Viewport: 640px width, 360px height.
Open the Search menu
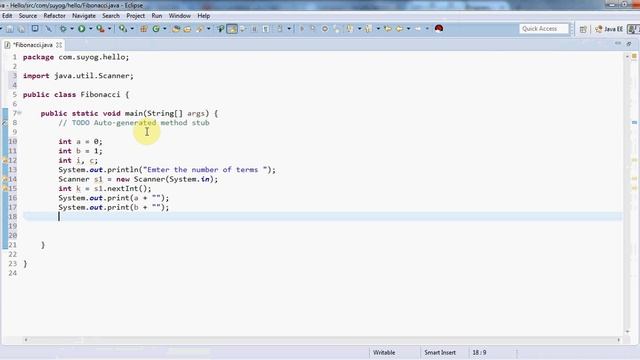111,16
